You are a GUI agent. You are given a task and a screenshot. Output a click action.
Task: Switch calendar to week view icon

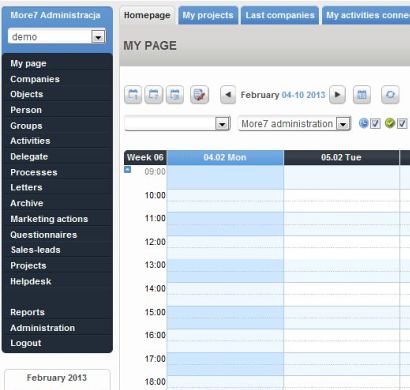153,95
